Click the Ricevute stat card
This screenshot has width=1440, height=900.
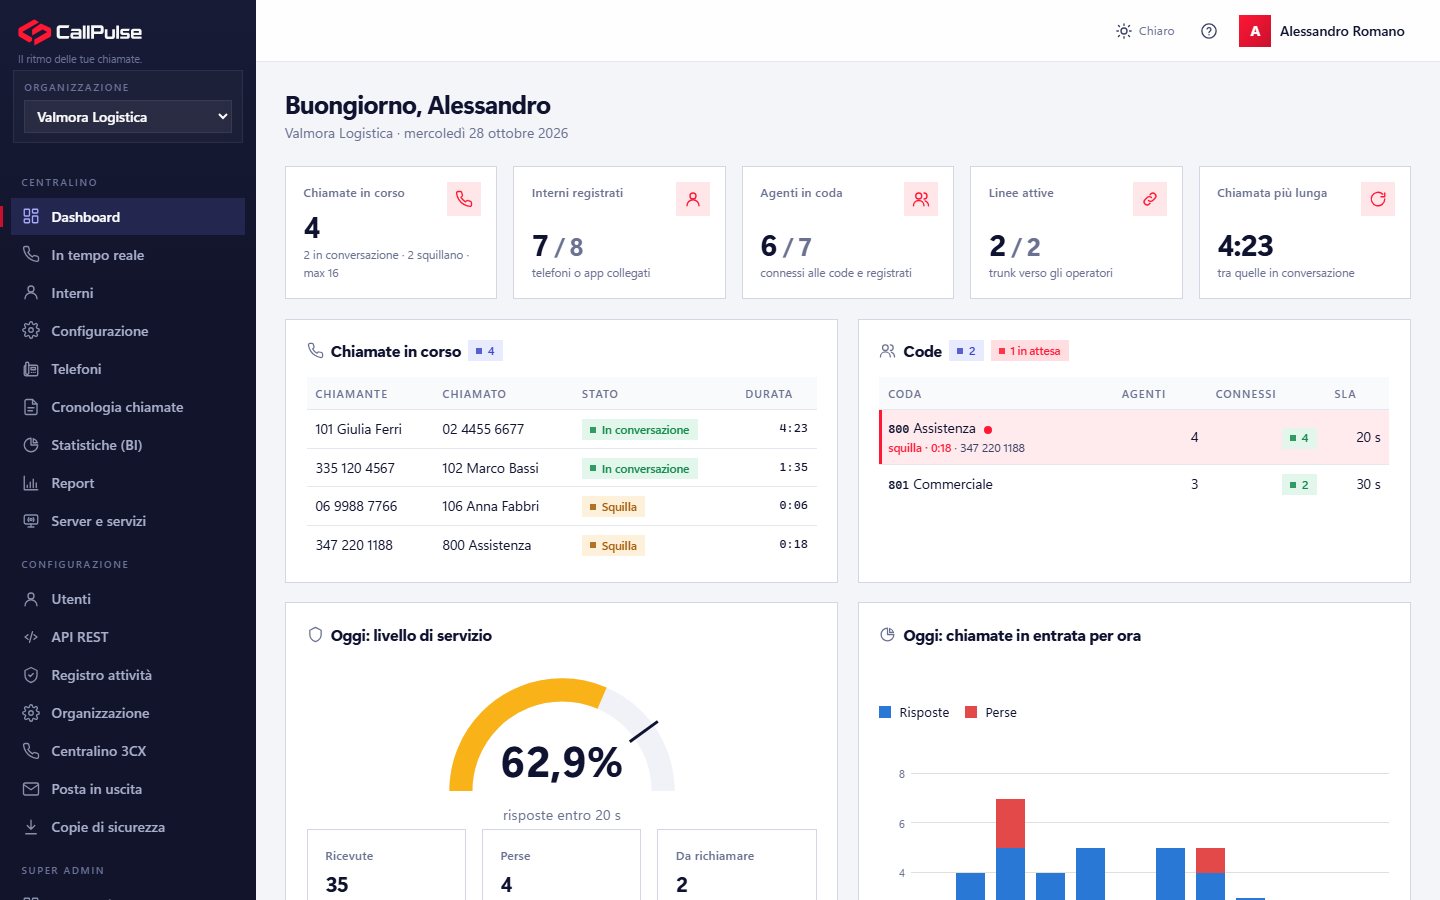click(386, 865)
